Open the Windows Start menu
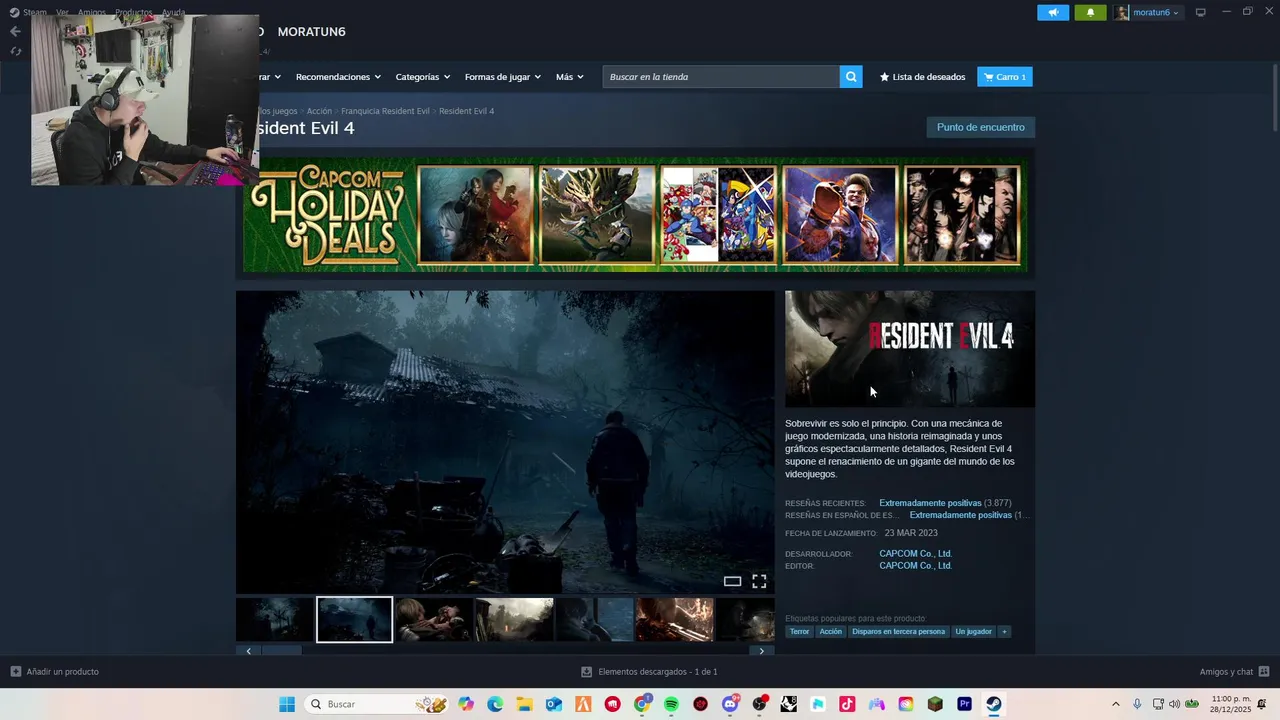The height and width of the screenshot is (720, 1280). point(287,704)
